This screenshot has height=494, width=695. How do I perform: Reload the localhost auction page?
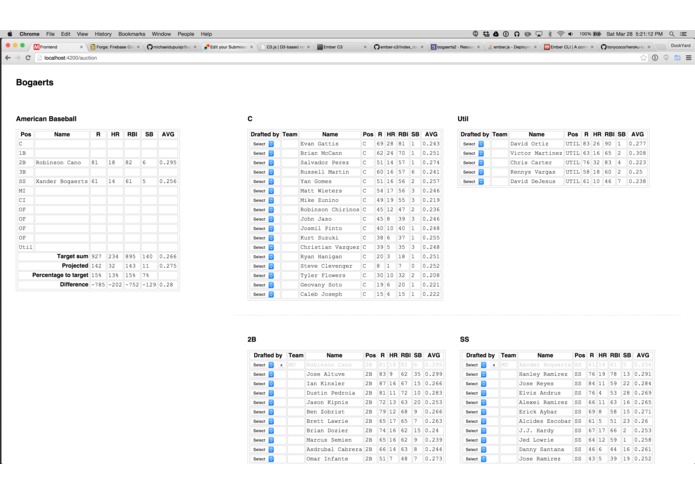click(28, 58)
